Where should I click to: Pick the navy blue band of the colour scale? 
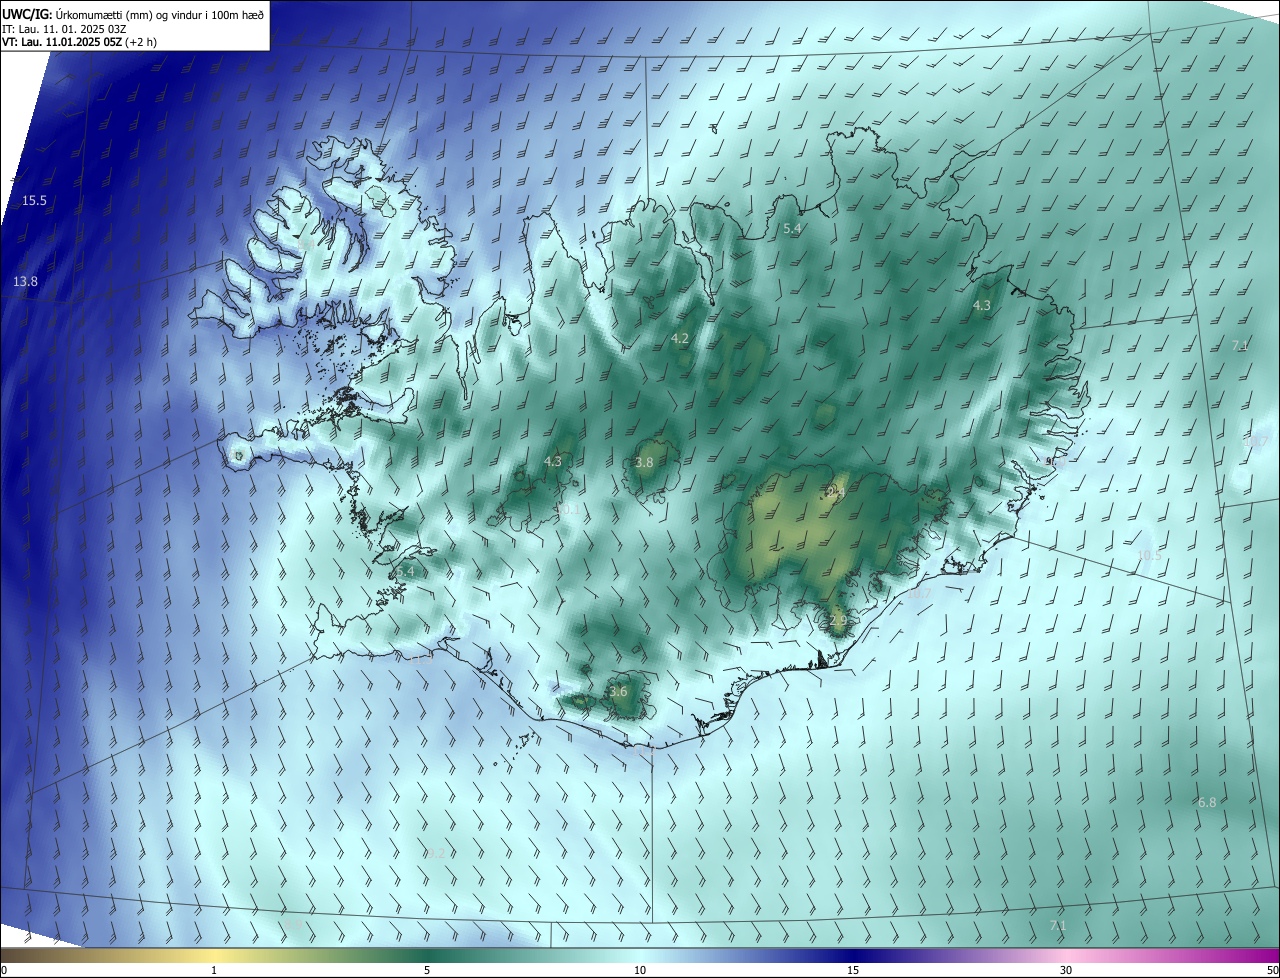(853, 955)
